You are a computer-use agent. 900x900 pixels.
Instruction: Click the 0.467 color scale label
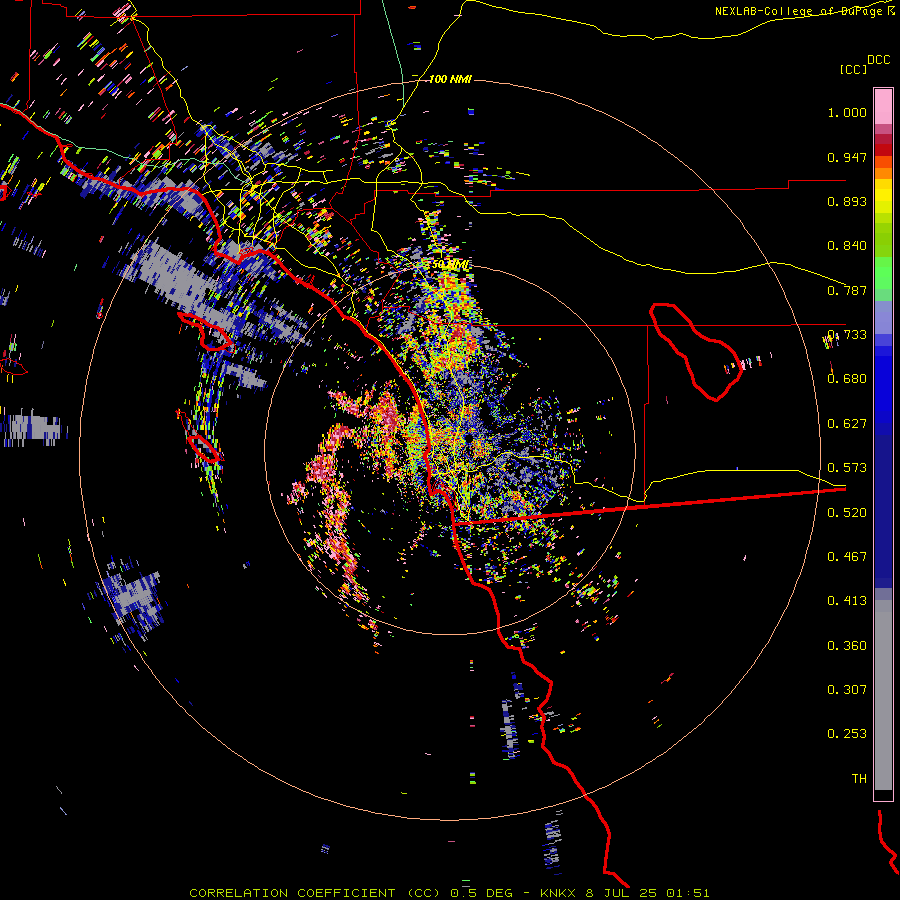(847, 557)
